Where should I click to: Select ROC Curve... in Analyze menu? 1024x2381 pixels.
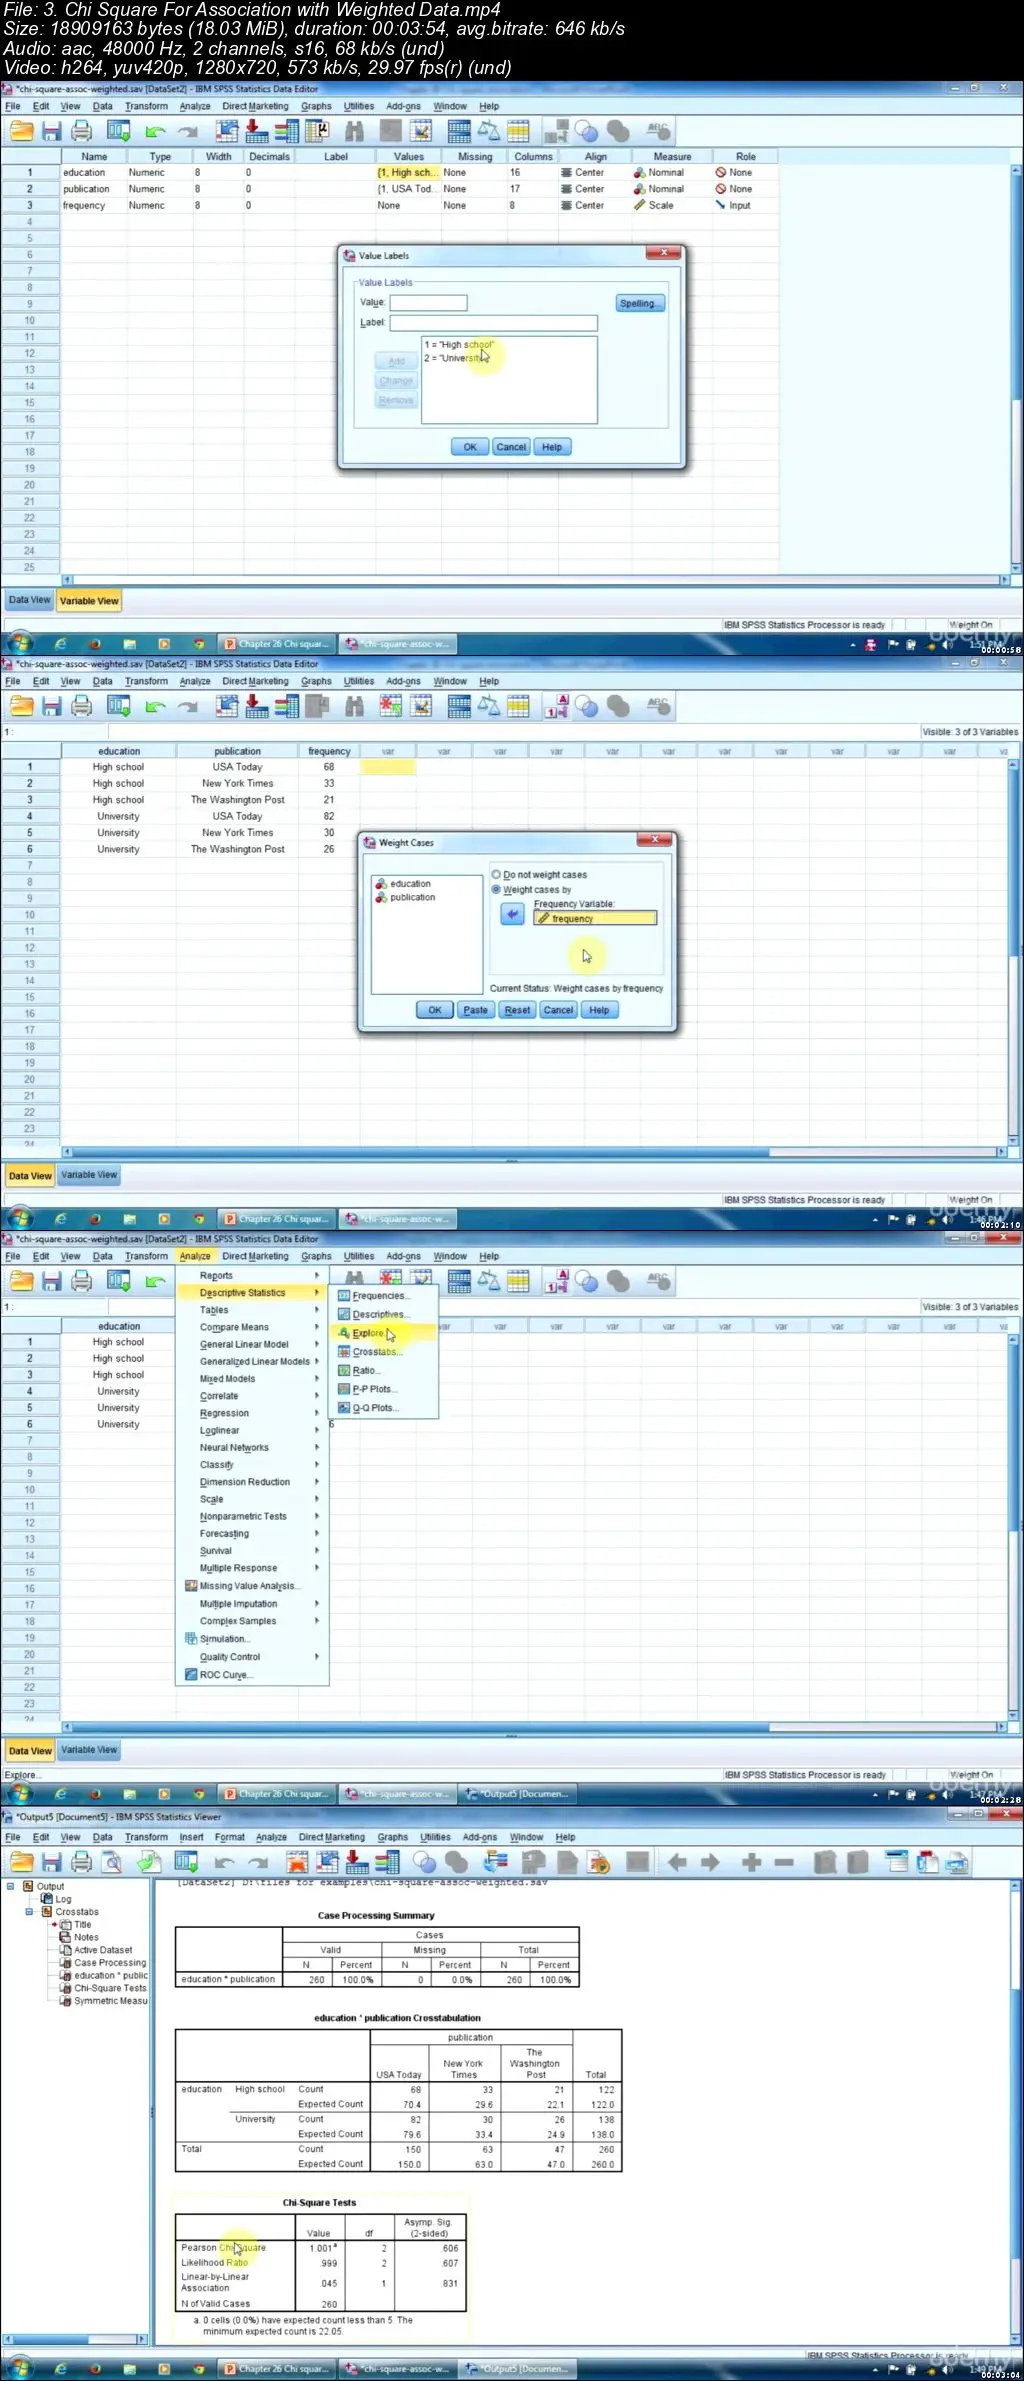[x=252, y=1675]
